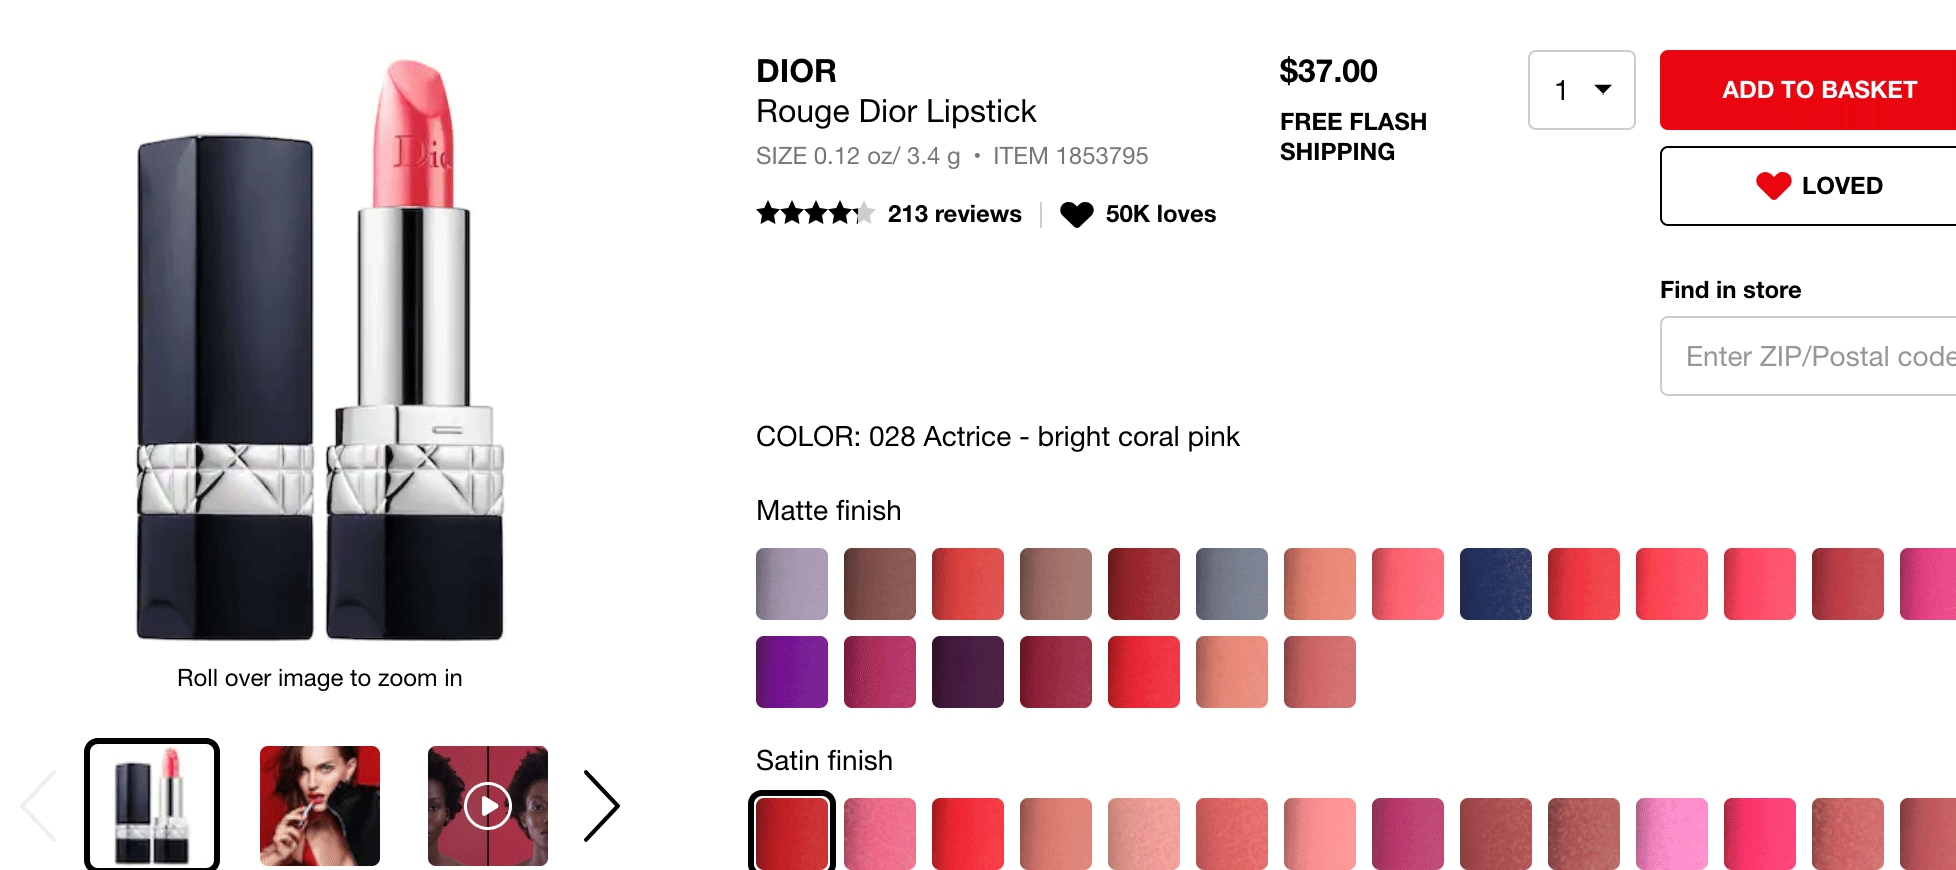The image size is (1956, 870).
Task: Select the lipstick product thumbnail
Action: click(152, 805)
